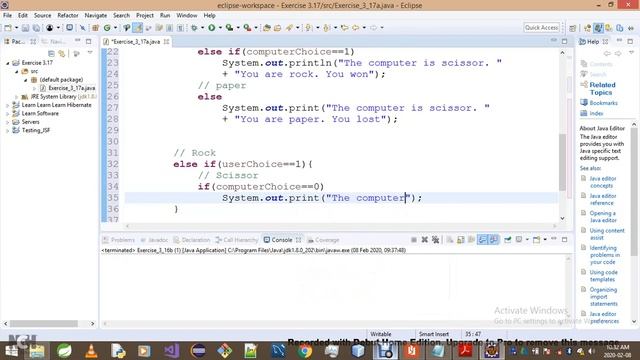Click the External Tools run icon
Viewport: 640px width, 360px height.
pyautogui.click(x=247, y=28)
